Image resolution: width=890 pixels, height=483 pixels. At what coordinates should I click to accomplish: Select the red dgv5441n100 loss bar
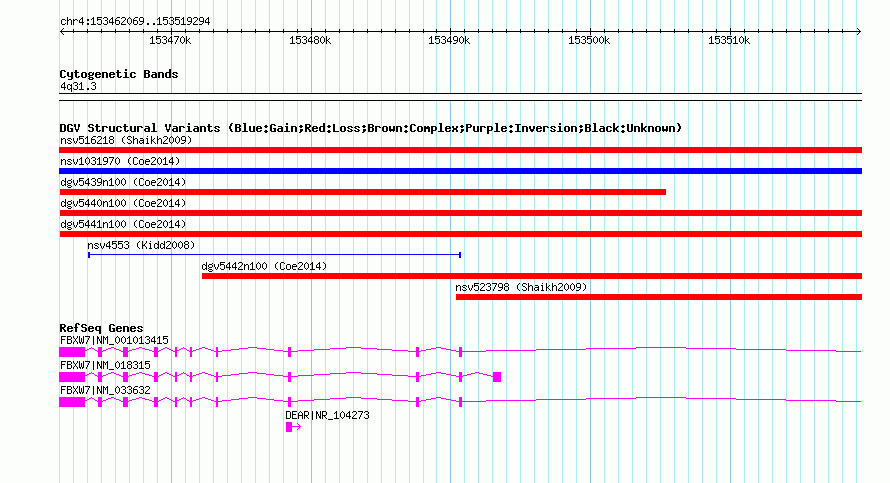(x=460, y=234)
